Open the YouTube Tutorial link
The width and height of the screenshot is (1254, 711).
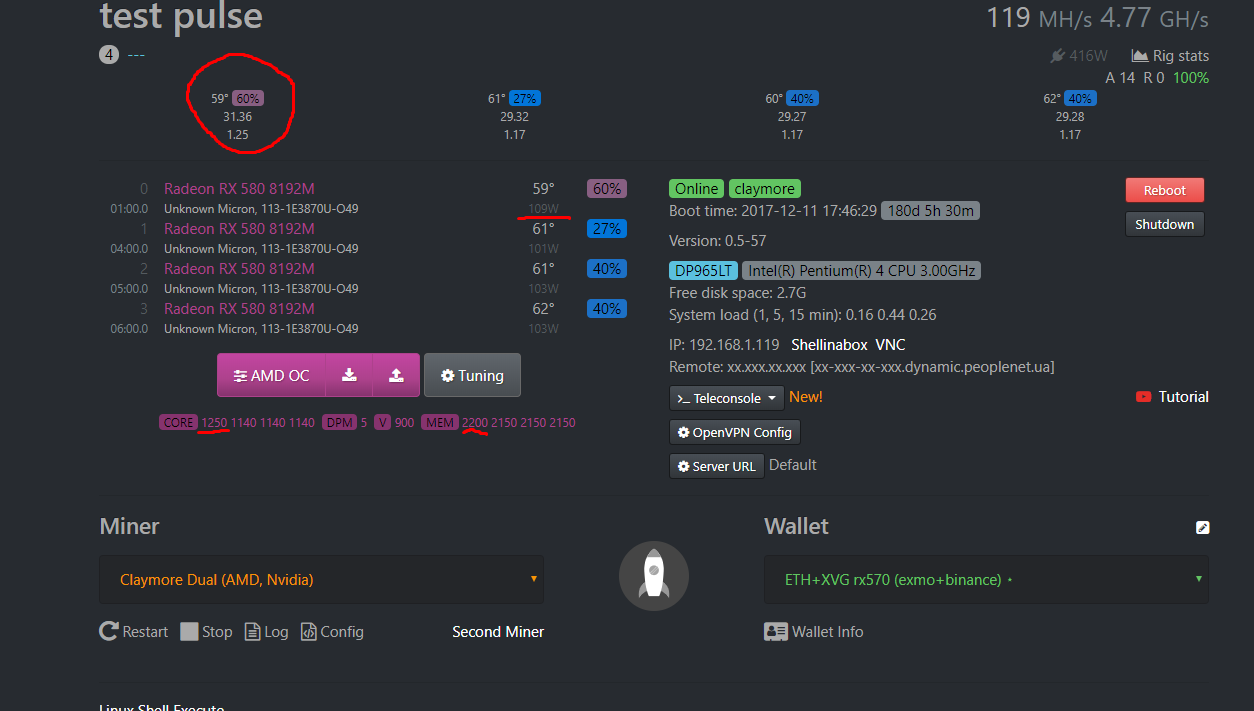[x=1172, y=397]
